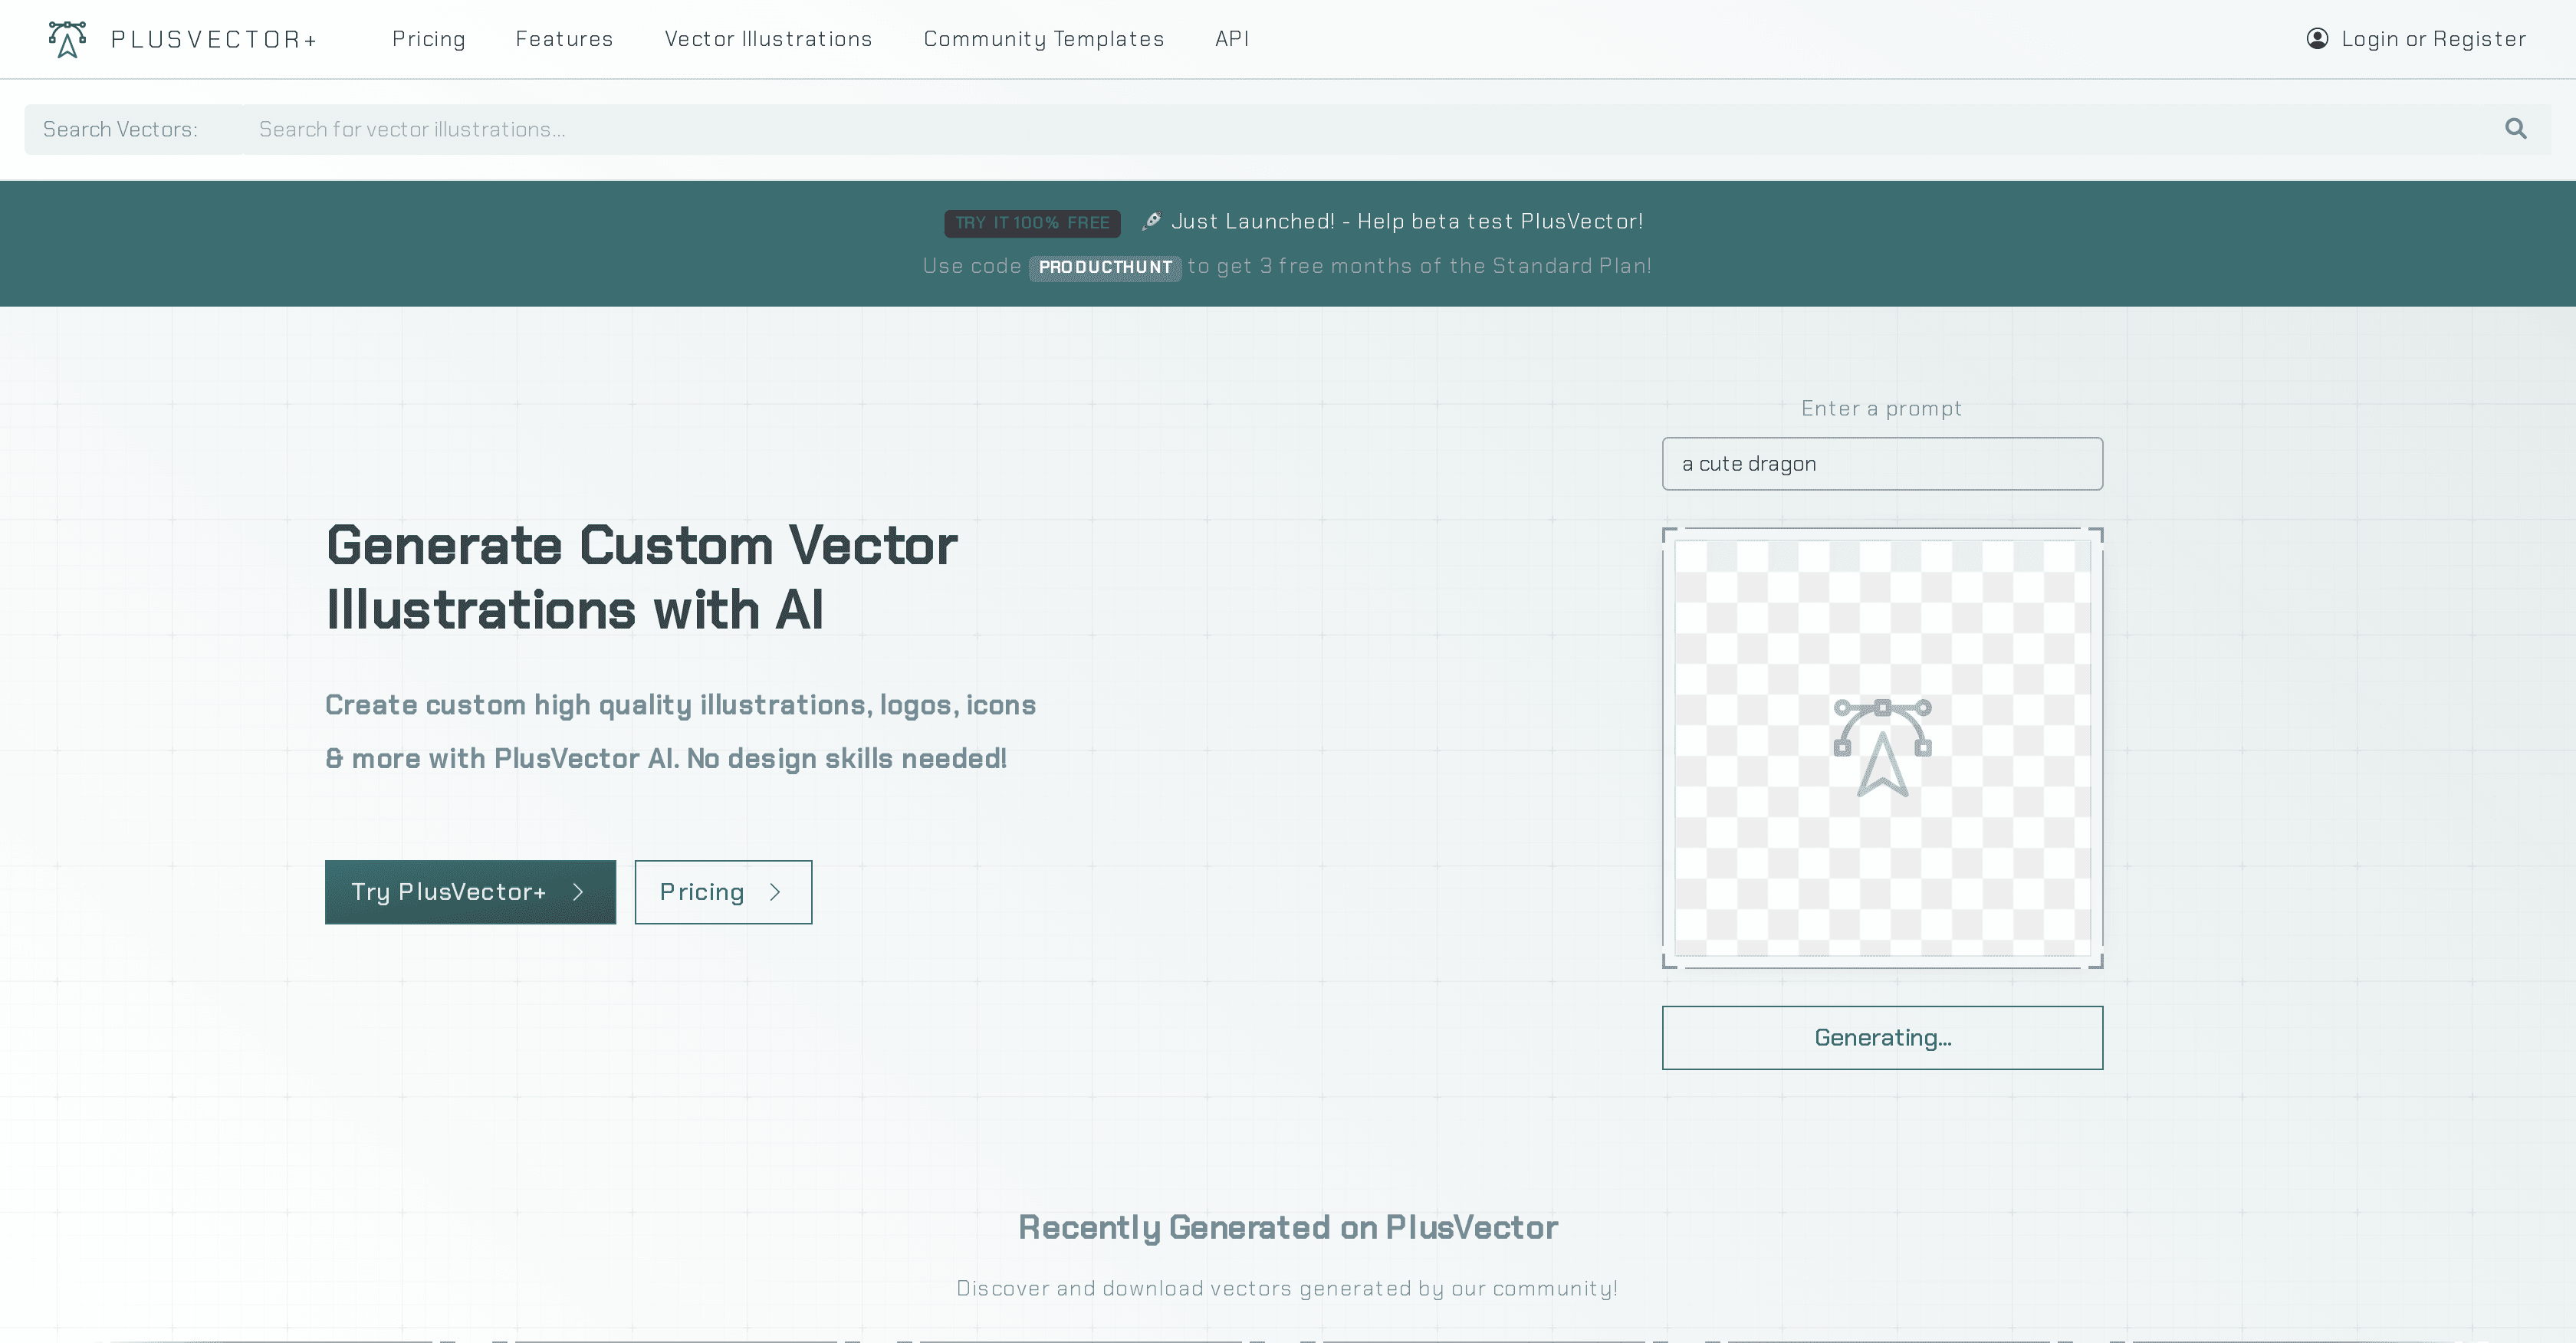Open the API page
The height and width of the screenshot is (1343, 2576).
1232,39
